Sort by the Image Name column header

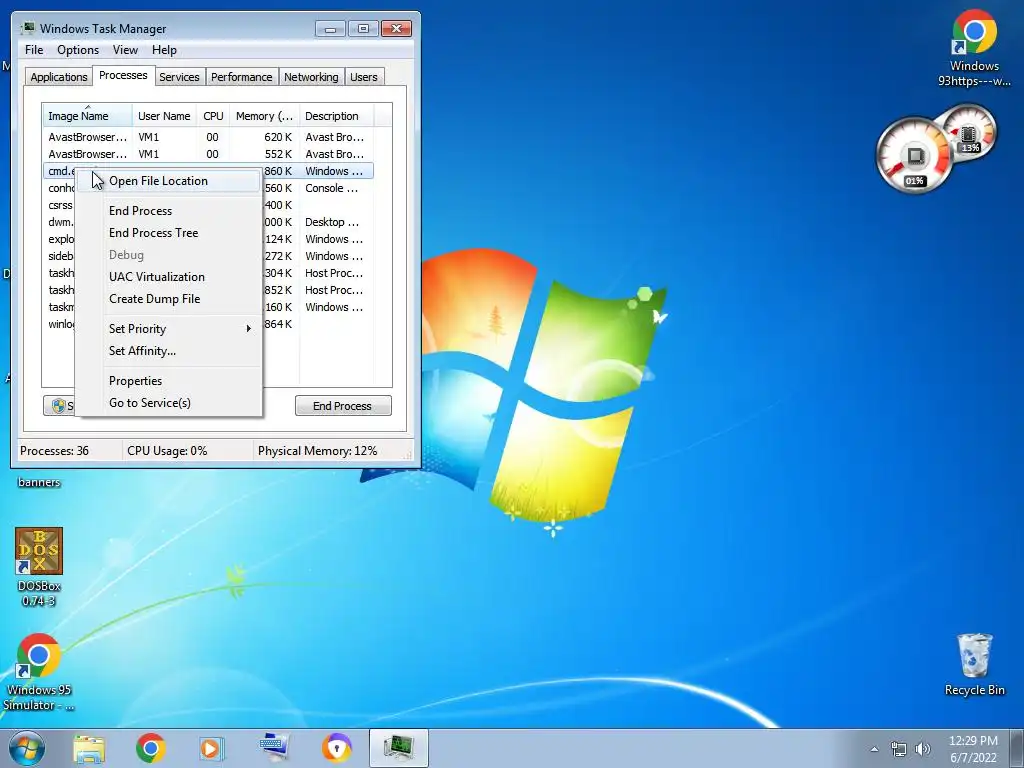[x=88, y=116]
